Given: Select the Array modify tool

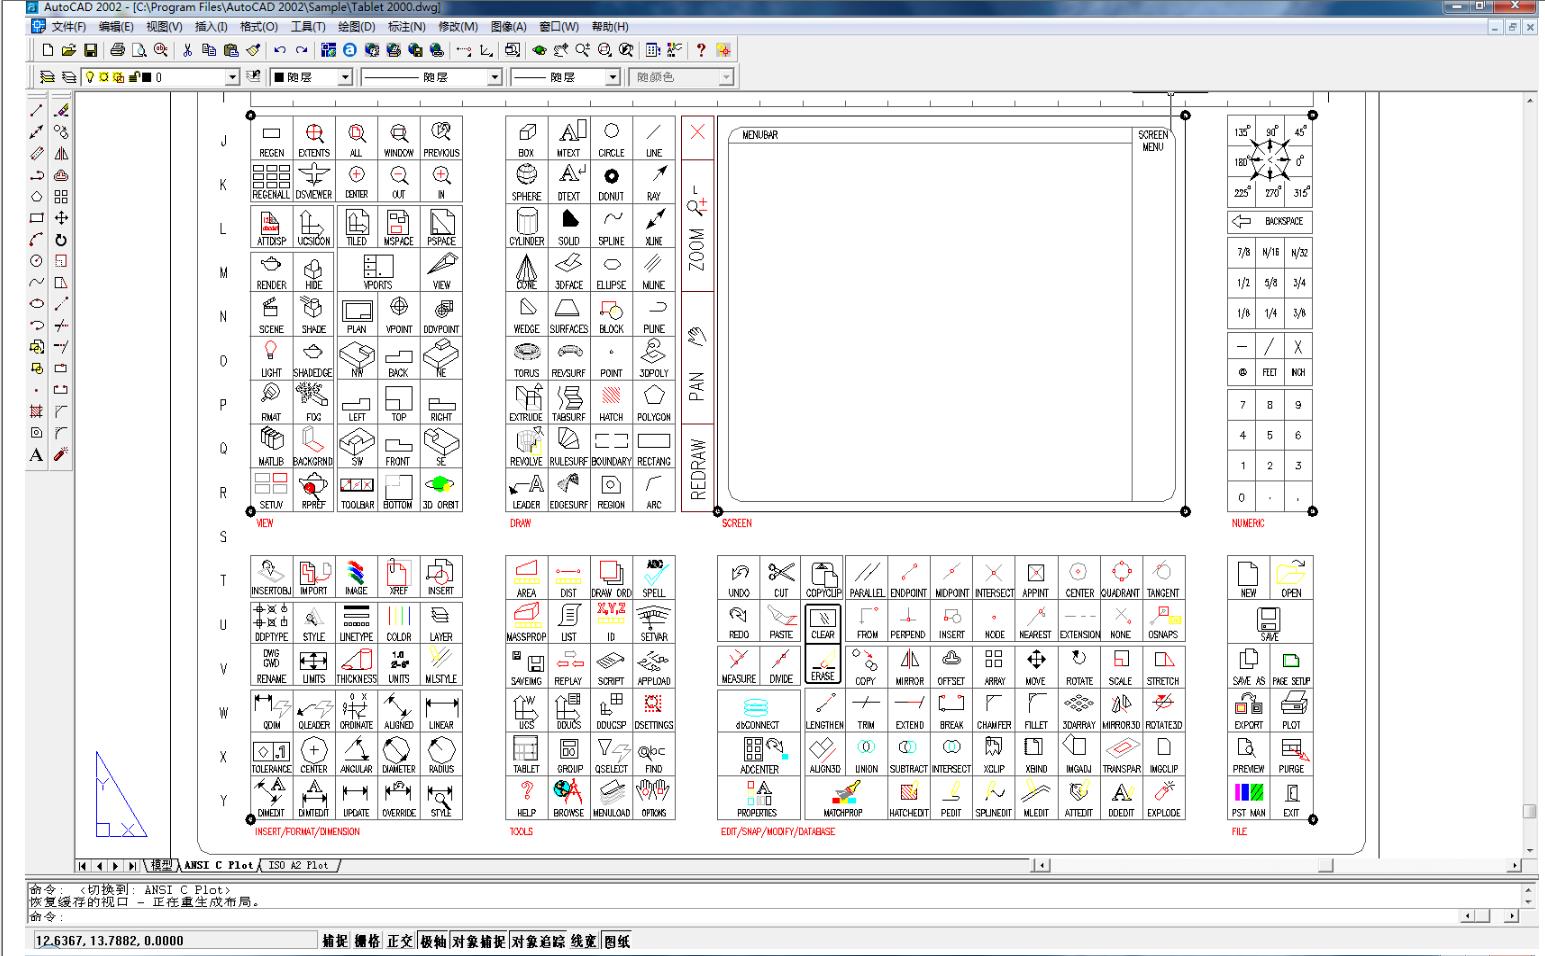Looking at the screenshot, I should [x=61, y=196].
